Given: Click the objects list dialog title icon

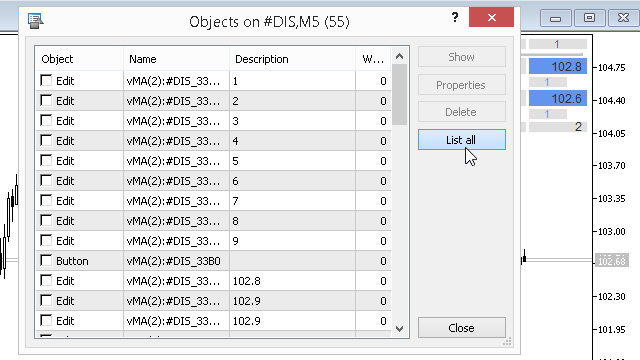Looking at the screenshot, I should pyautogui.click(x=36, y=21).
